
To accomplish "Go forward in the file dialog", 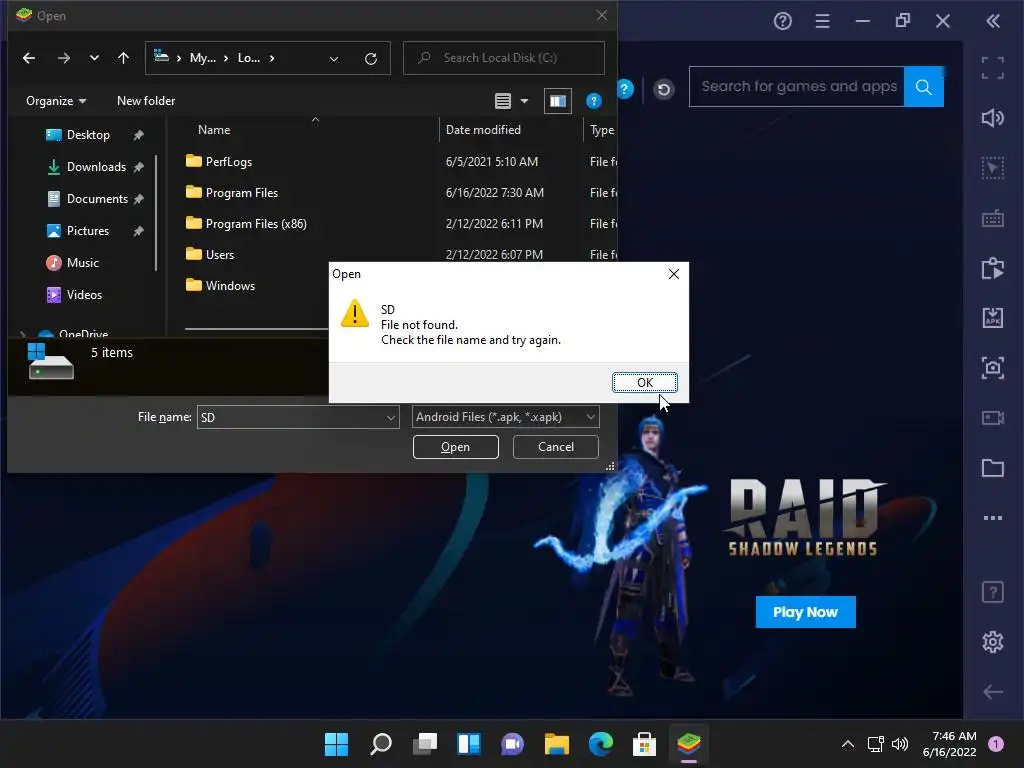I will [x=63, y=58].
